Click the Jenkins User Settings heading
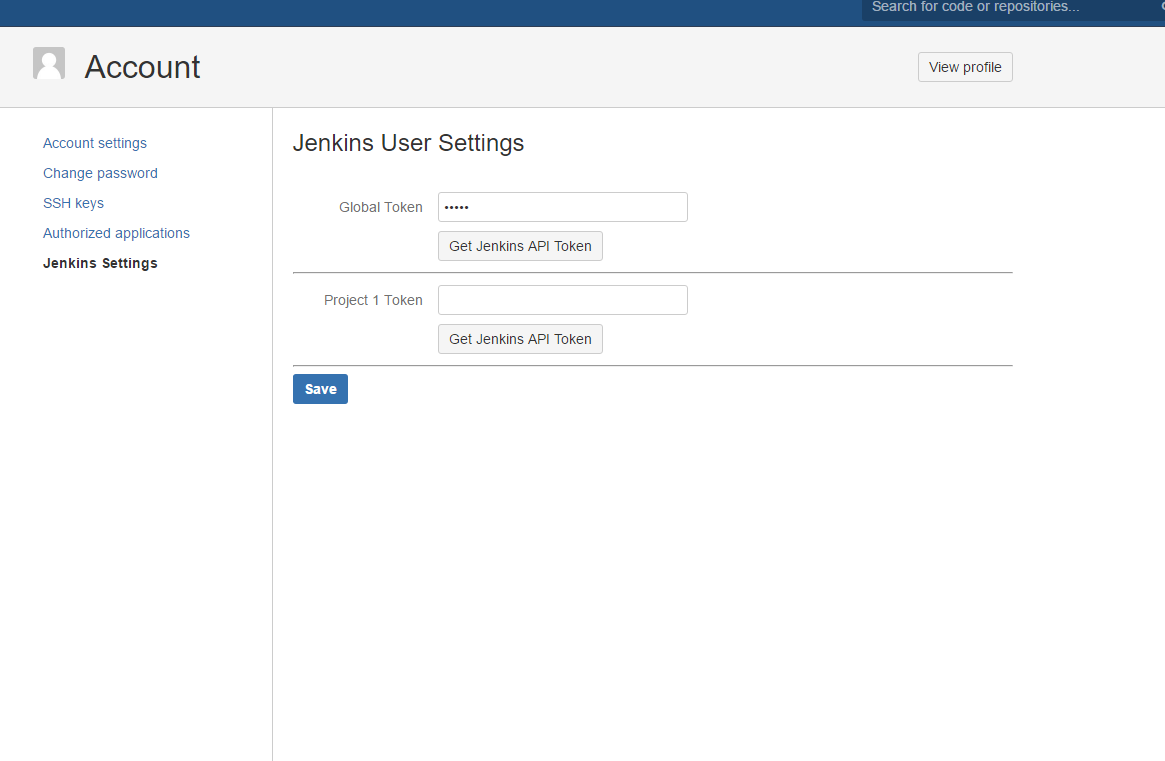This screenshot has height=761, width=1165. coord(409,143)
